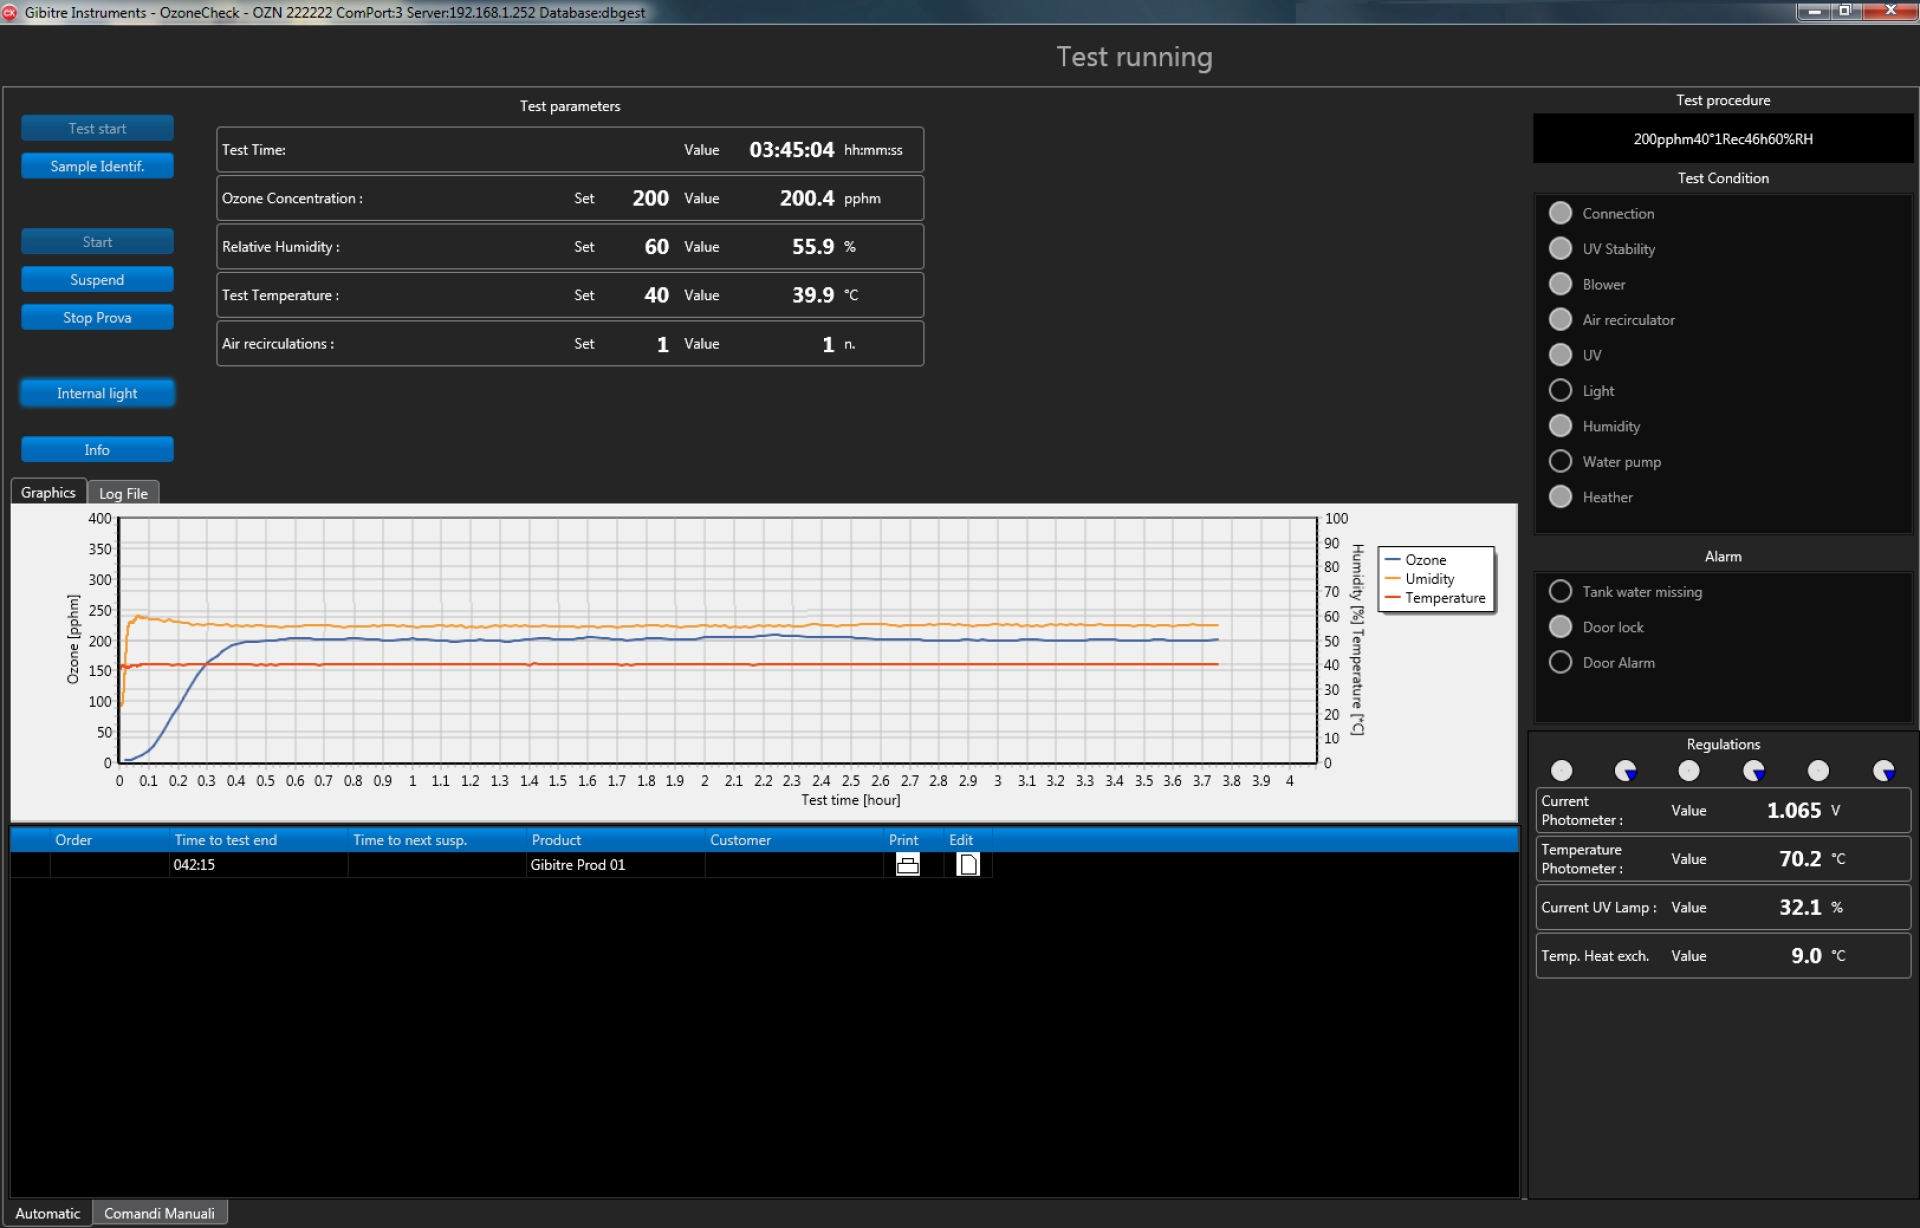Toggle the Light condition indicator
Image resolution: width=1920 pixels, height=1228 pixels.
pyautogui.click(x=1560, y=391)
